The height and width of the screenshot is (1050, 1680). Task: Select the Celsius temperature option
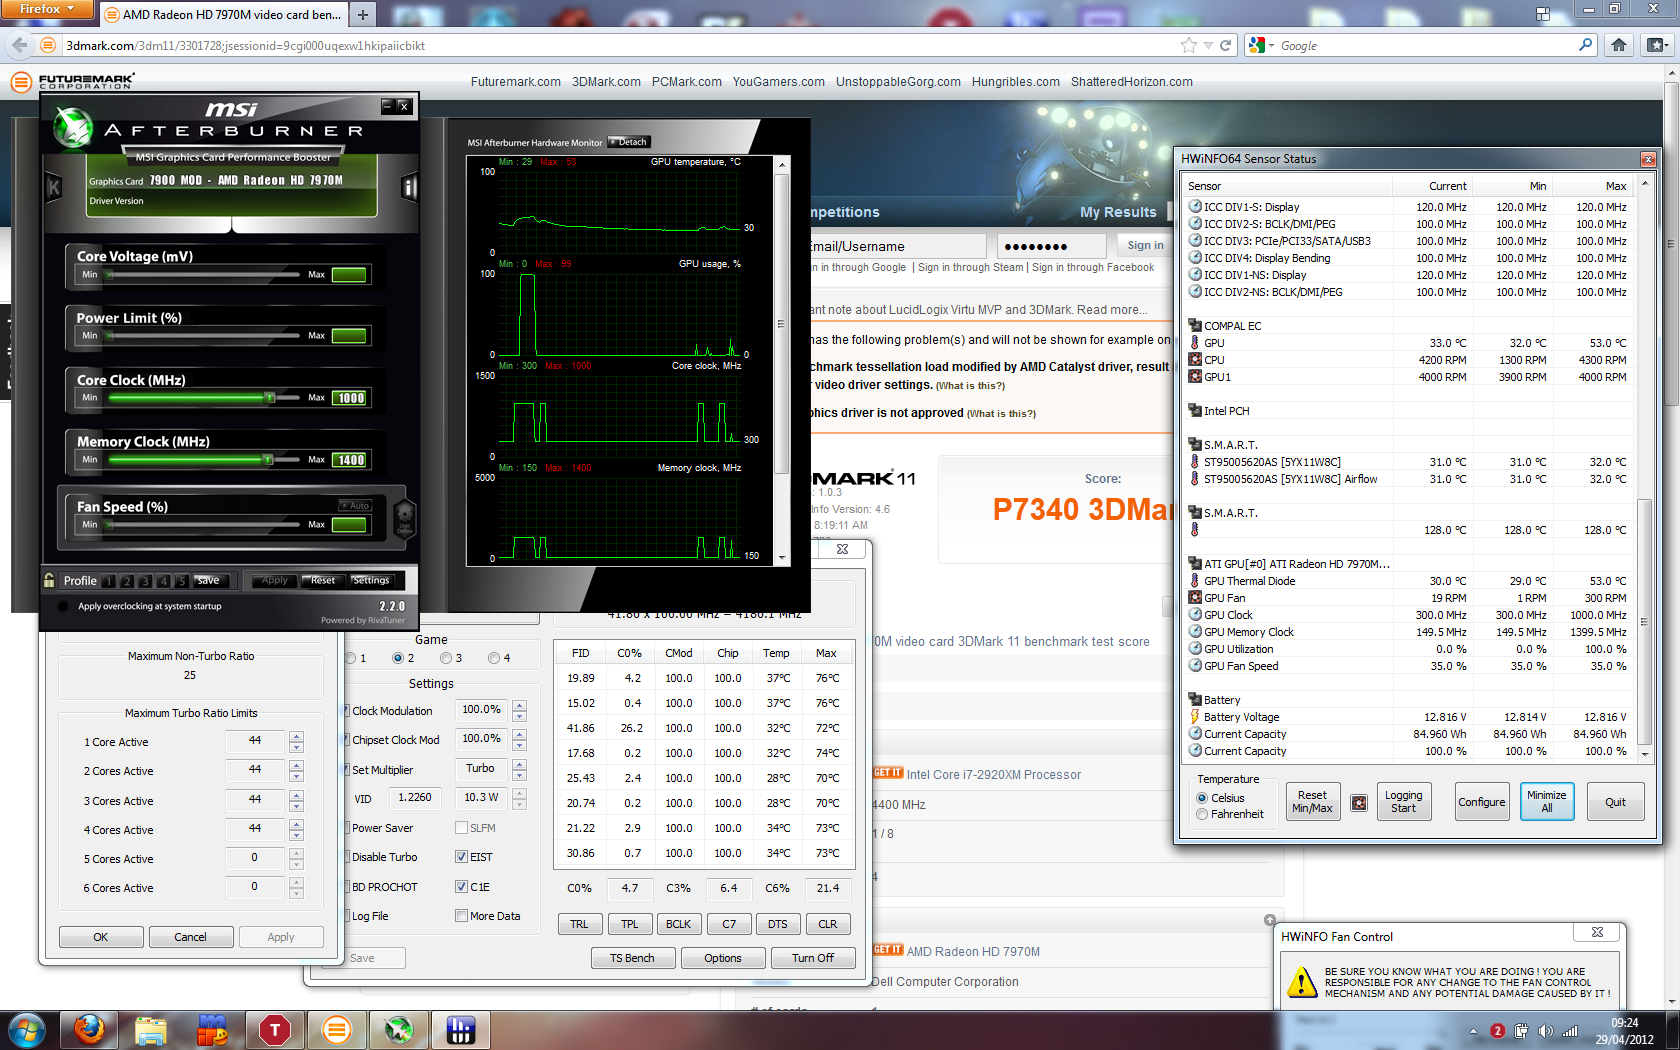[1202, 798]
